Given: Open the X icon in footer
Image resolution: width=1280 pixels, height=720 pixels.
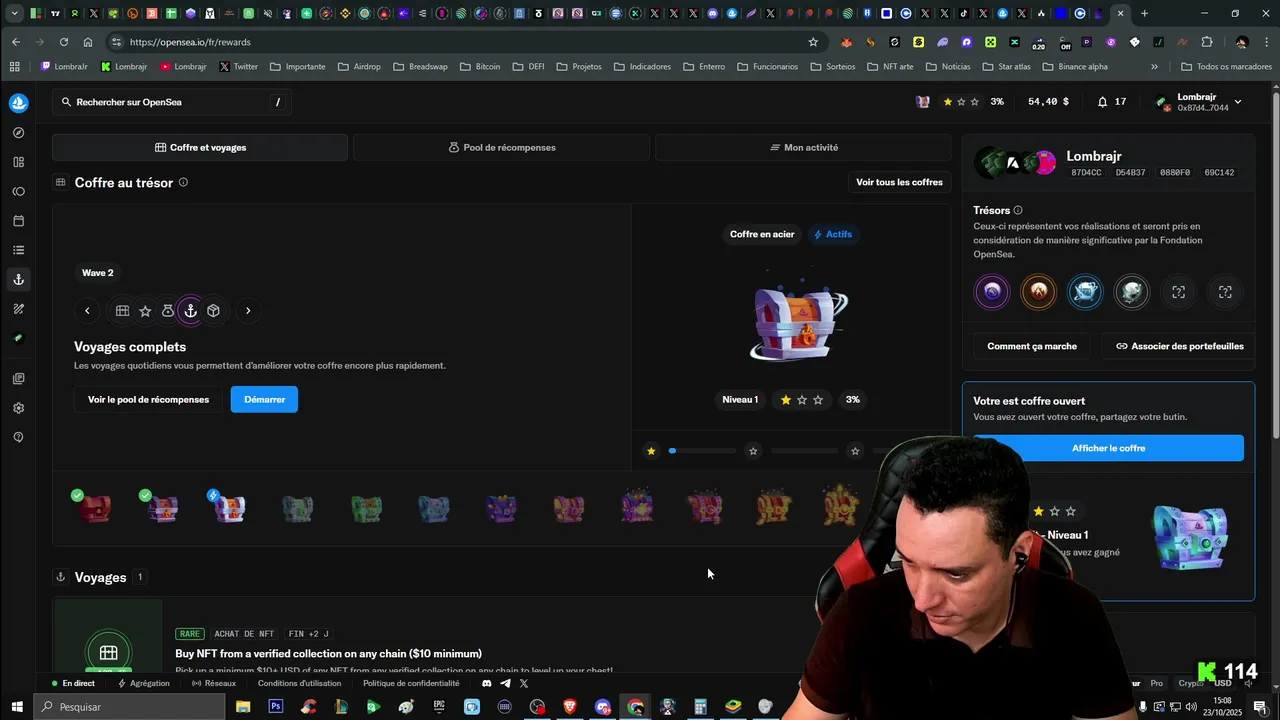Looking at the screenshot, I should pos(523,684).
